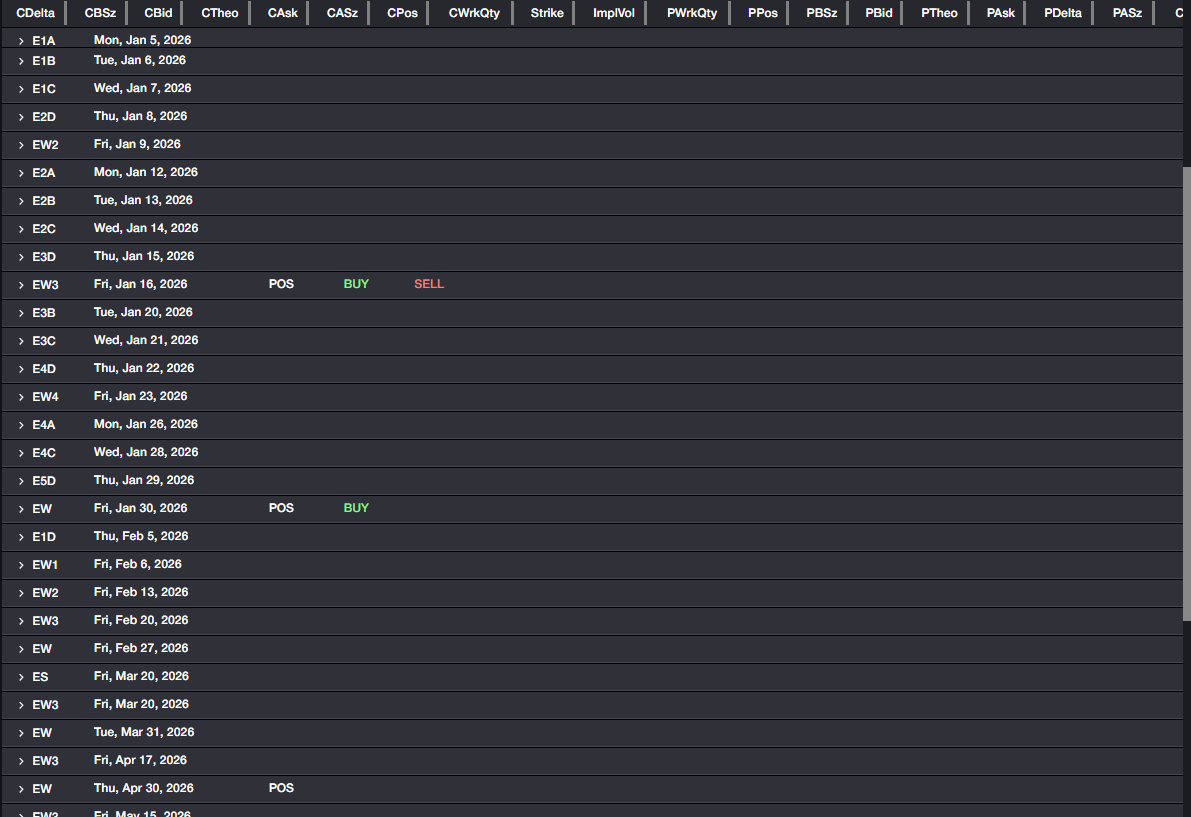Click POS on the Jan 30, 2026 row
This screenshot has height=817, width=1191.
[281, 508]
